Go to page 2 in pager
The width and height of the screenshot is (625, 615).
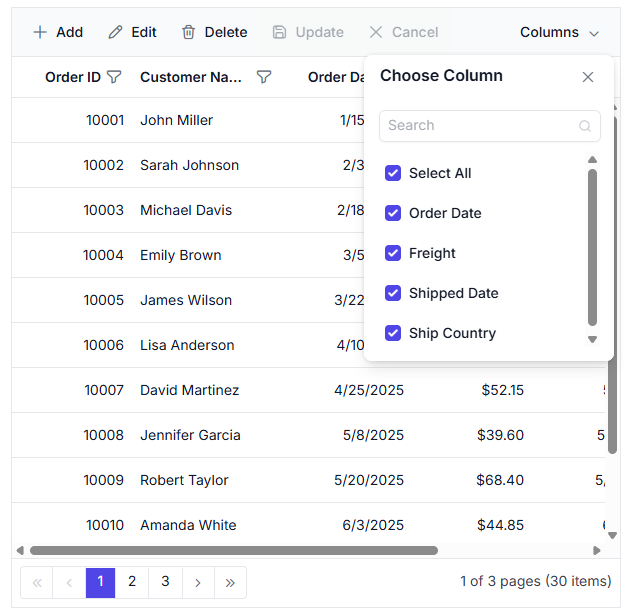132,583
